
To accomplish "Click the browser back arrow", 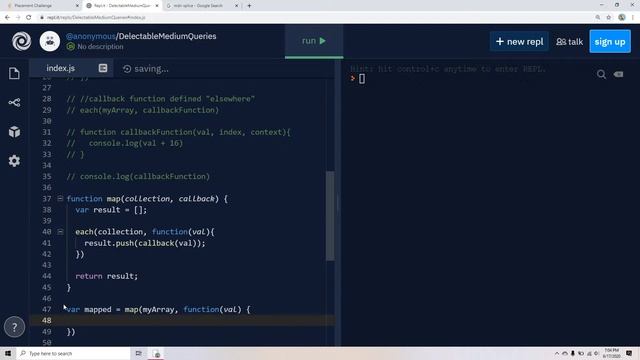I will [7, 18].
